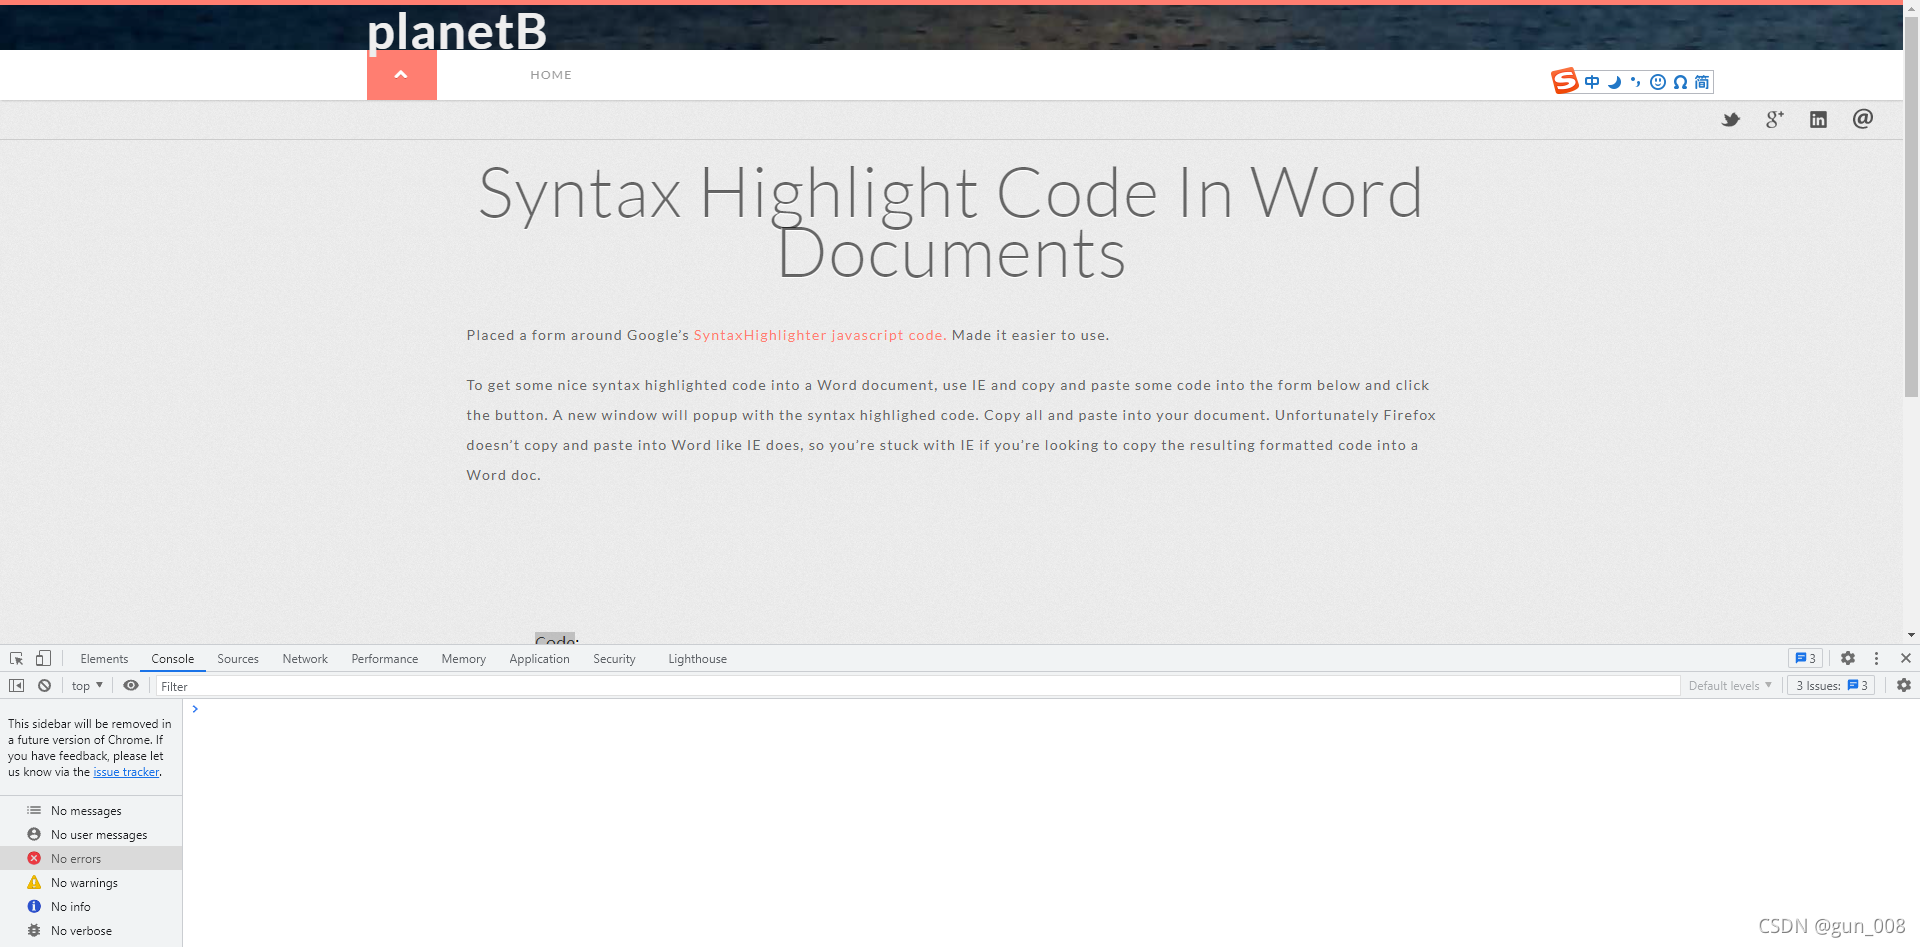Open the 'Default levels' dropdown
Image resolution: width=1920 pixels, height=947 pixels.
coord(1728,685)
